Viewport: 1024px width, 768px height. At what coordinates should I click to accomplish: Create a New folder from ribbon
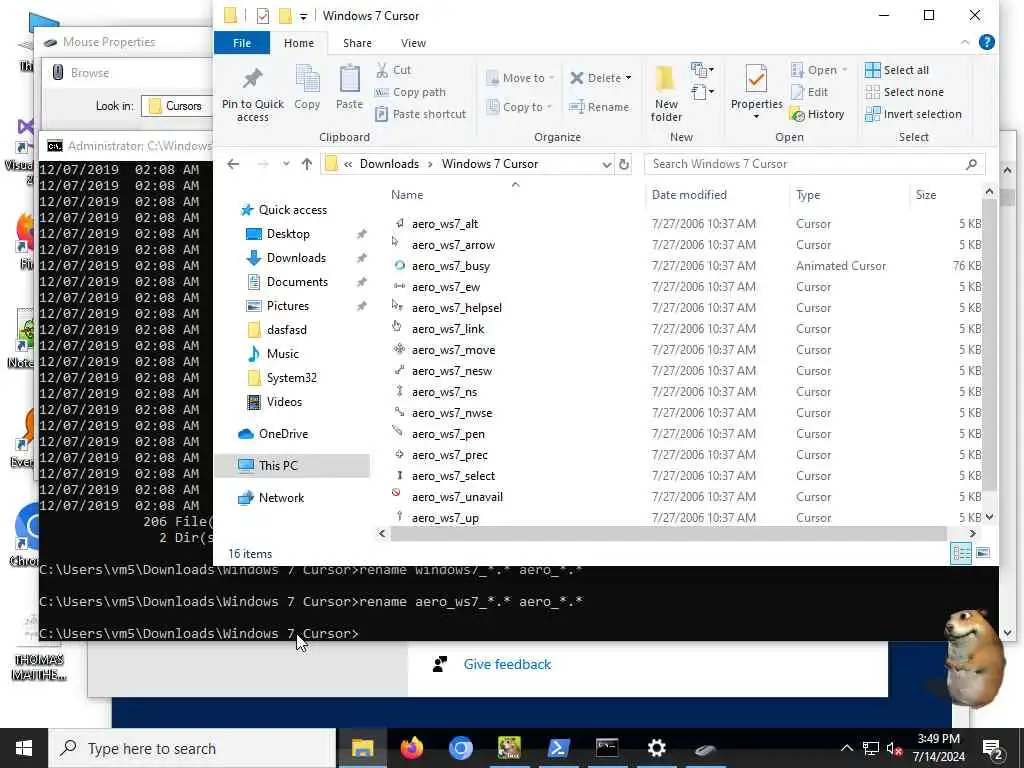tap(665, 93)
